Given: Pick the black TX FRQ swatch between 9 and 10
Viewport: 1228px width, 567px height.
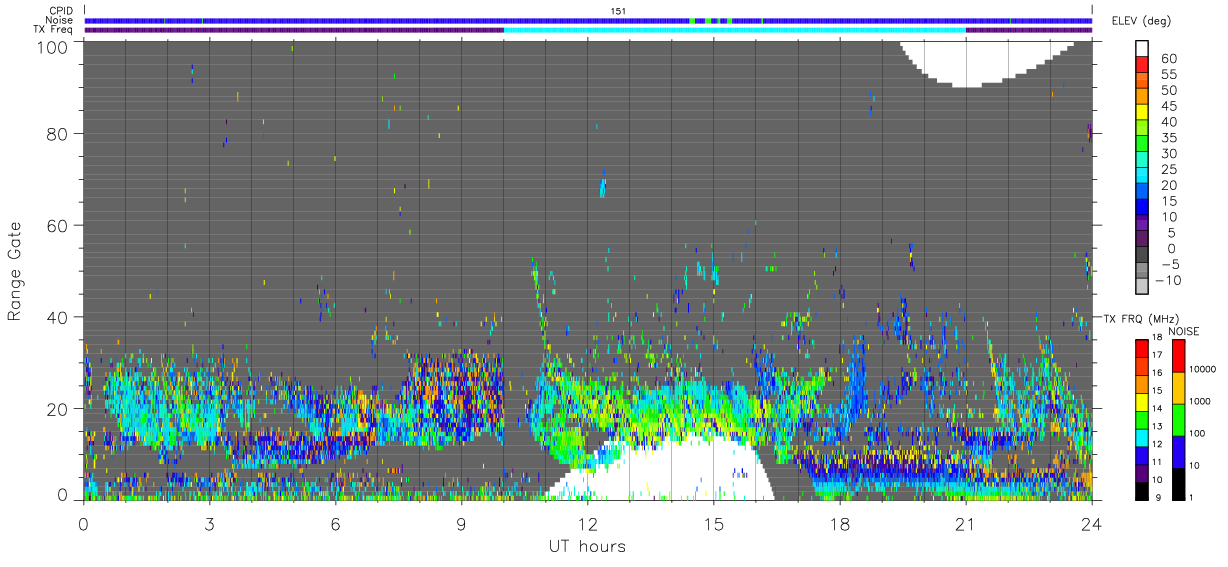Looking at the screenshot, I should point(1142,491).
